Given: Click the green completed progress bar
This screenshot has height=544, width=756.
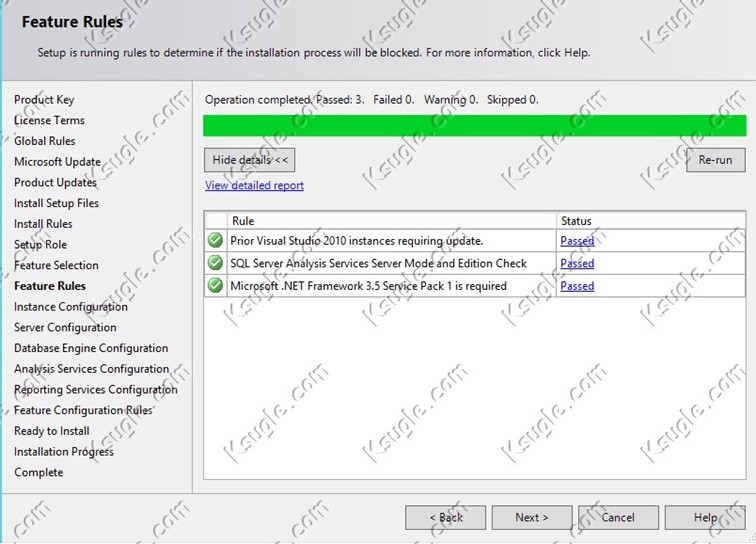Looking at the screenshot, I should [474, 125].
